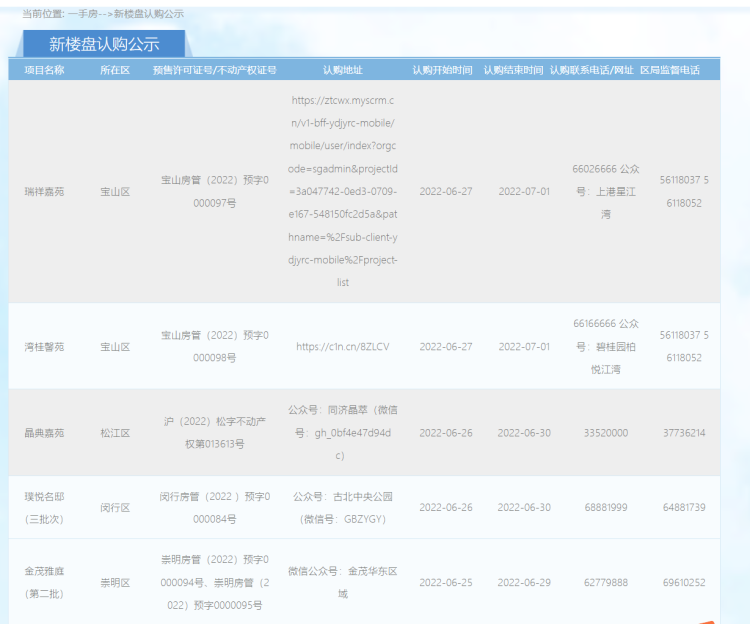
Task: Click the 崇明房管 permit numbers cell
Action: 215,582
